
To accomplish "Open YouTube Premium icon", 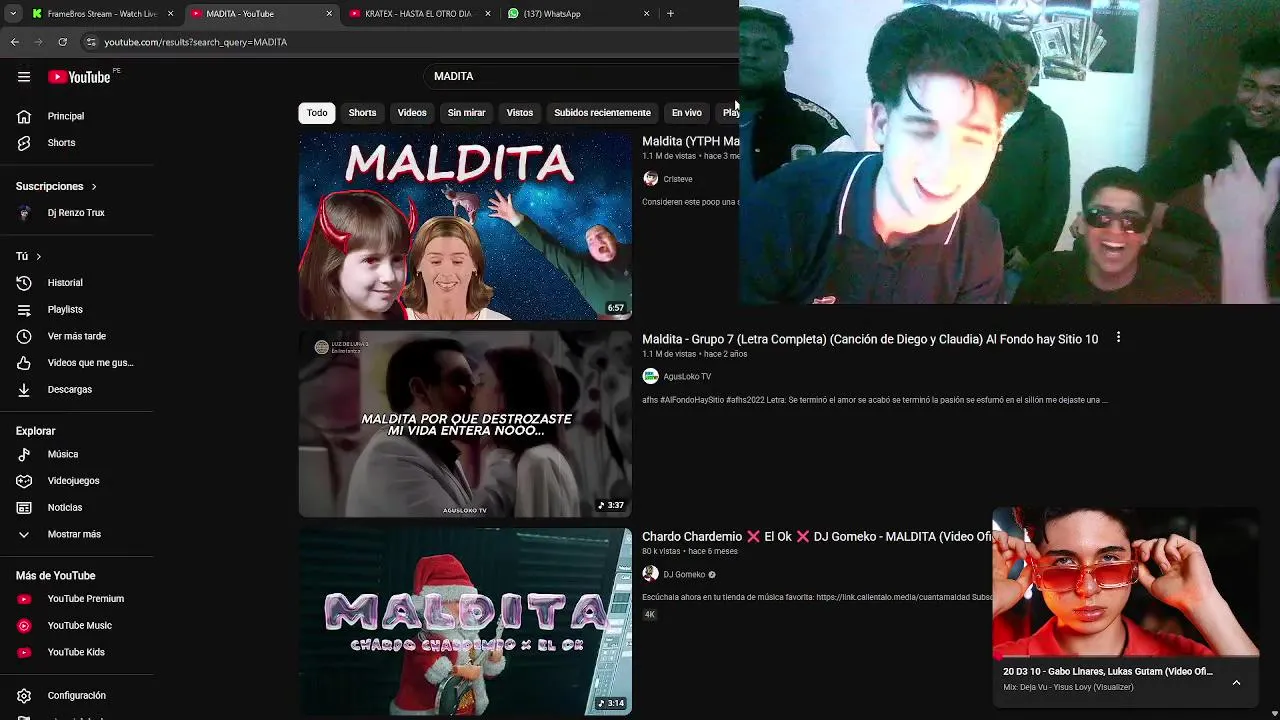I will click(24, 599).
